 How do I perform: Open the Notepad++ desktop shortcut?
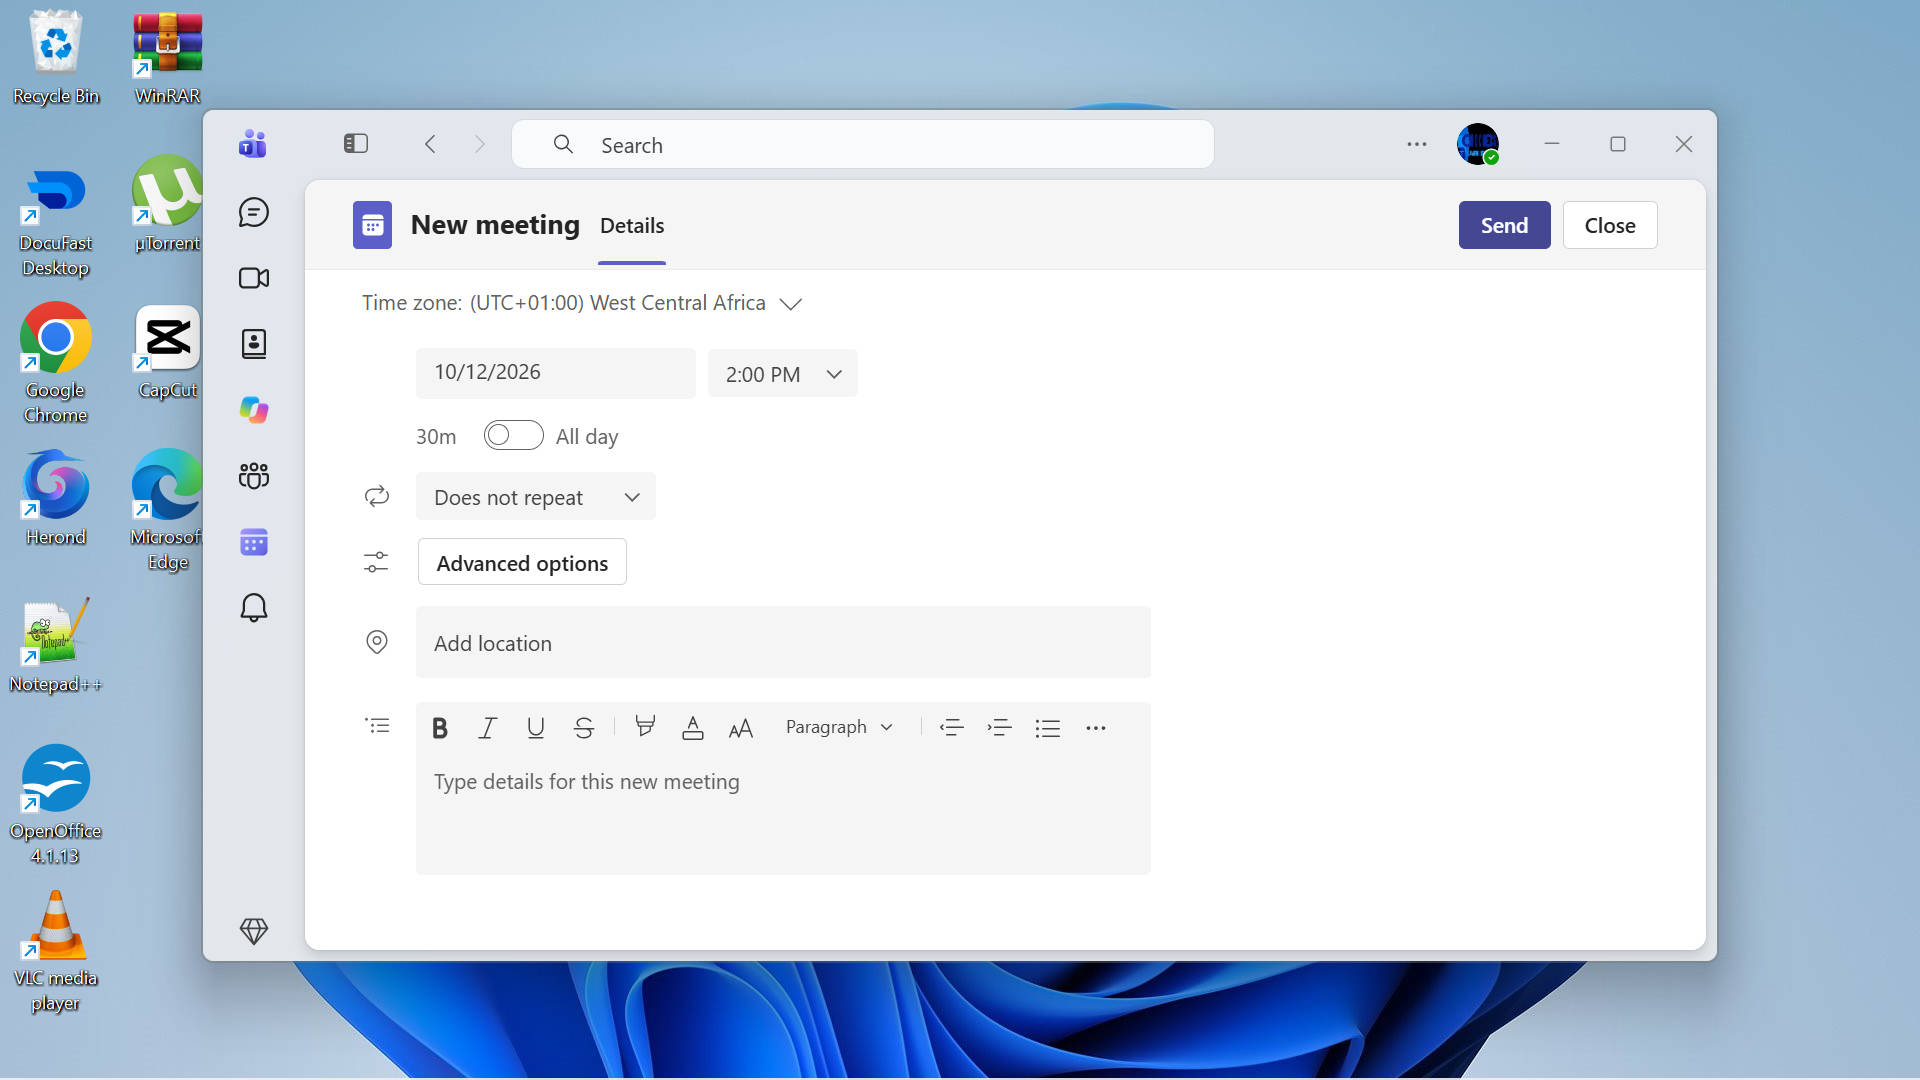click(56, 646)
